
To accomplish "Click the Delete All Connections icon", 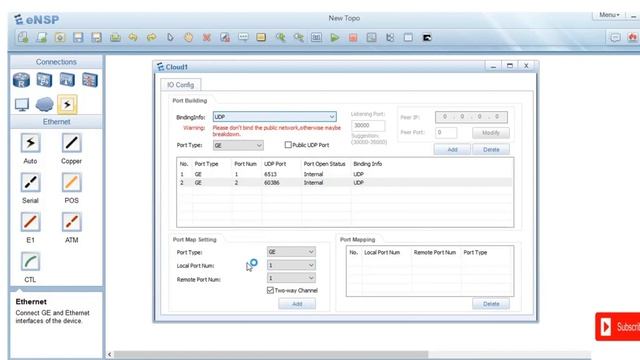I will (225, 38).
